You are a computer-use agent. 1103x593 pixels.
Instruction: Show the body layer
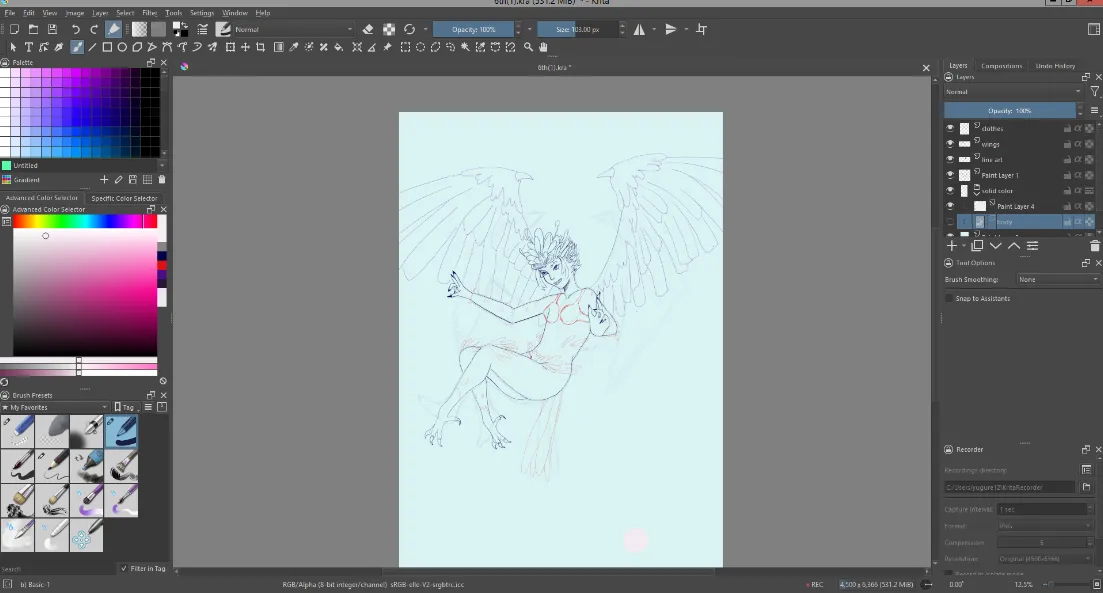pos(950,222)
